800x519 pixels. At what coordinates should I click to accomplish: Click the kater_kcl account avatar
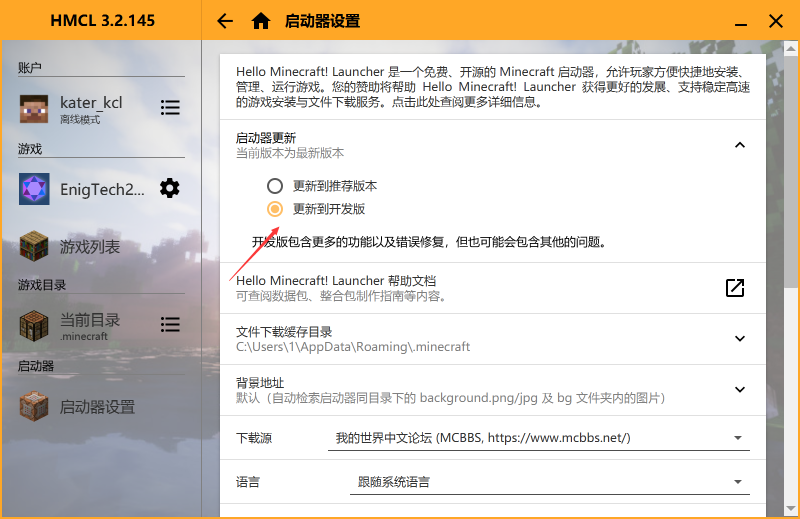pyautogui.click(x=34, y=108)
